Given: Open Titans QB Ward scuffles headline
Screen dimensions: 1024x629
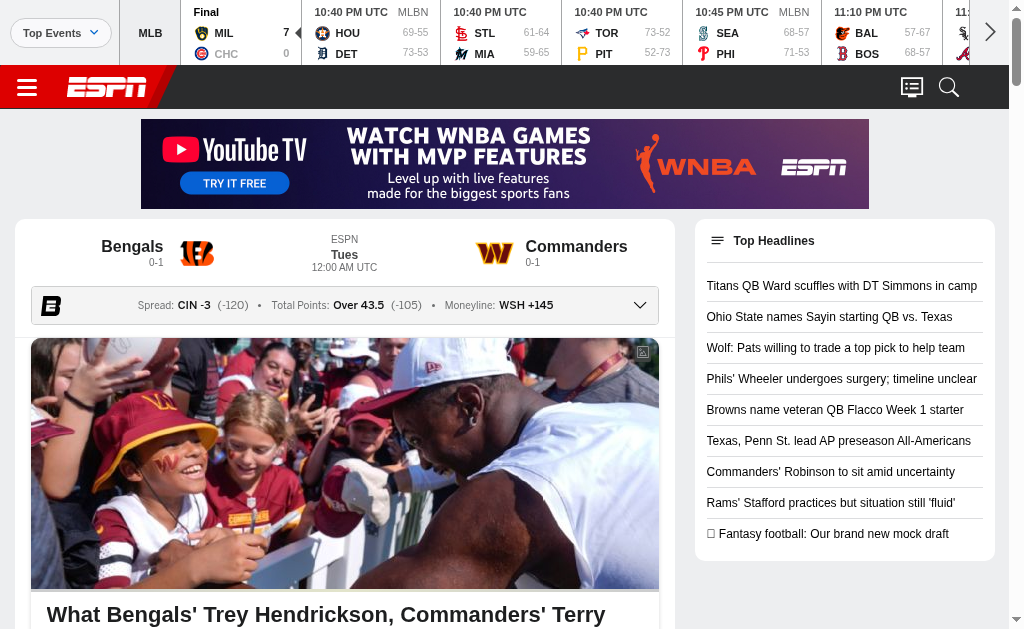Looking at the screenshot, I should pyautogui.click(x=842, y=286).
